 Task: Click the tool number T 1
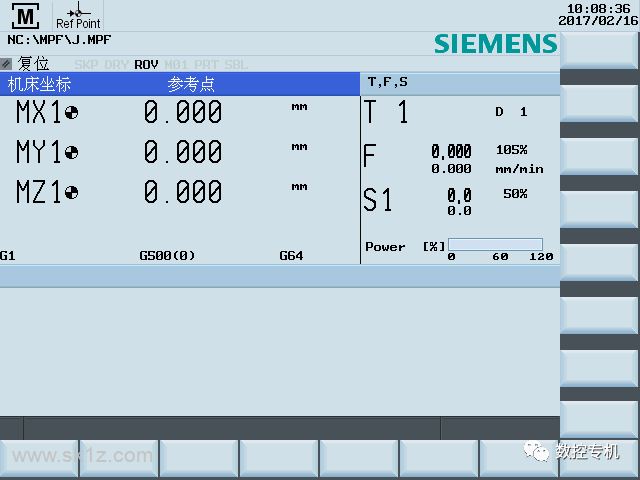[x=386, y=112]
